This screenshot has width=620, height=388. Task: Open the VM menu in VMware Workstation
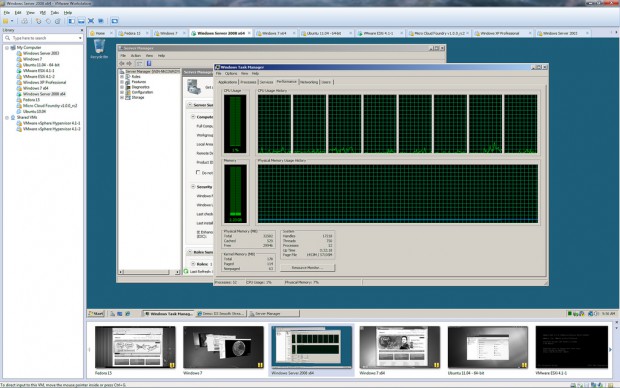click(43, 13)
